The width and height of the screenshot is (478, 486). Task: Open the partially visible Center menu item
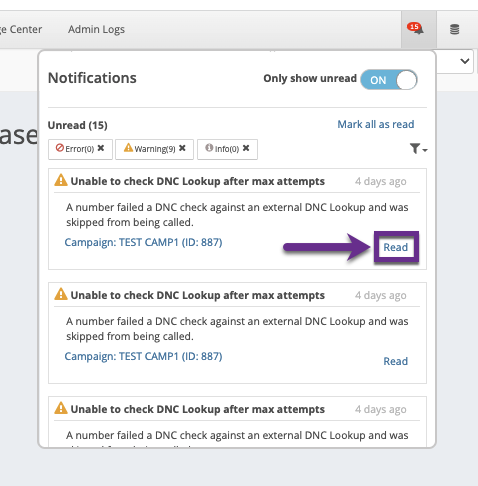[21, 30]
